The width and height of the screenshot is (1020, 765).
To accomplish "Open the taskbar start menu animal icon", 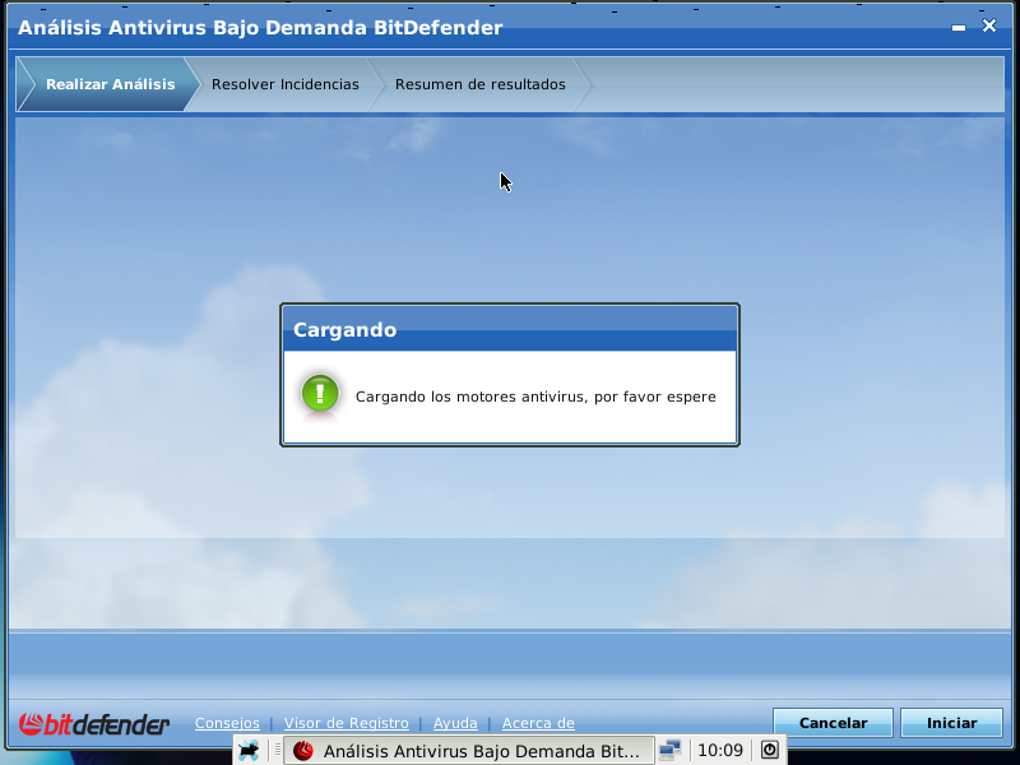I will [249, 750].
